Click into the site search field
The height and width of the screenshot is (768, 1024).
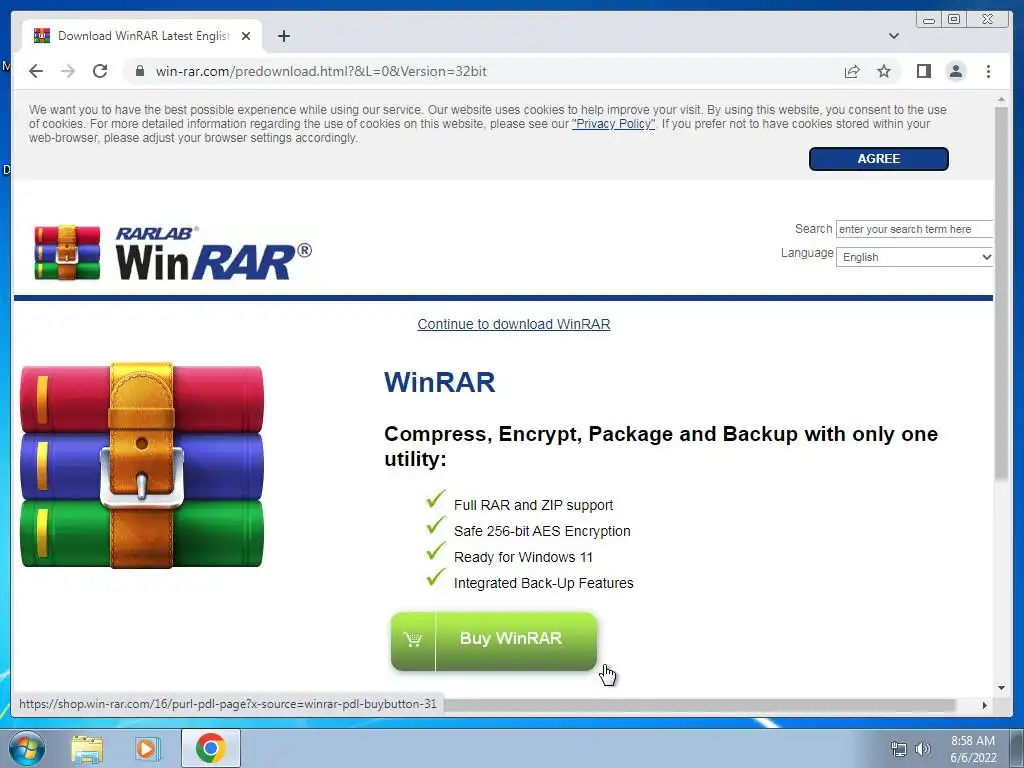tap(914, 229)
